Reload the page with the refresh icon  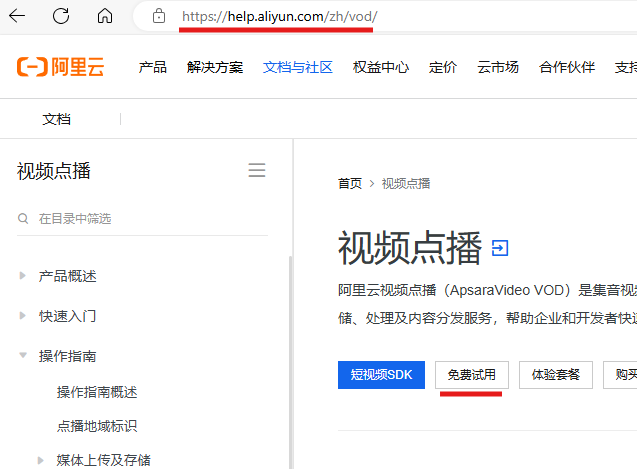point(61,16)
